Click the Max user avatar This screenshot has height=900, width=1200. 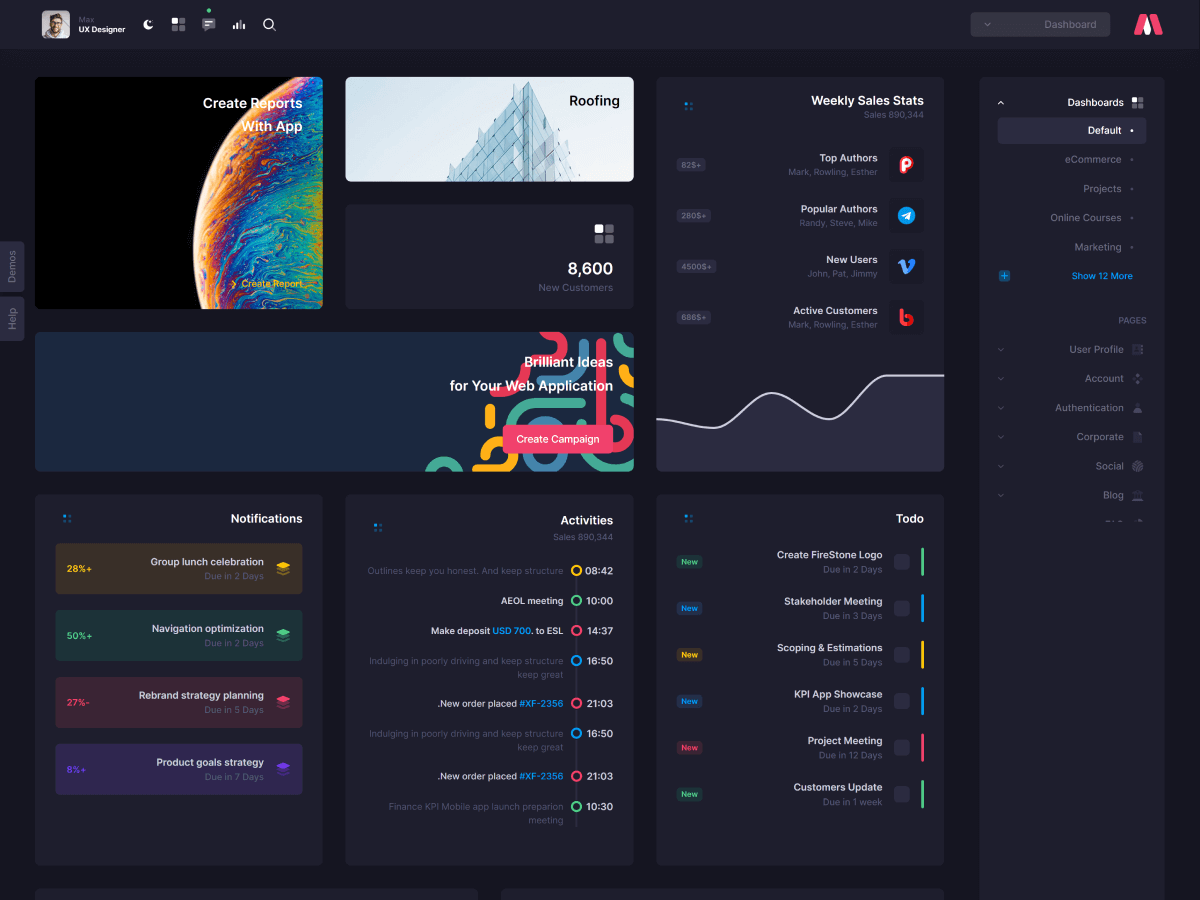[56, 24]
